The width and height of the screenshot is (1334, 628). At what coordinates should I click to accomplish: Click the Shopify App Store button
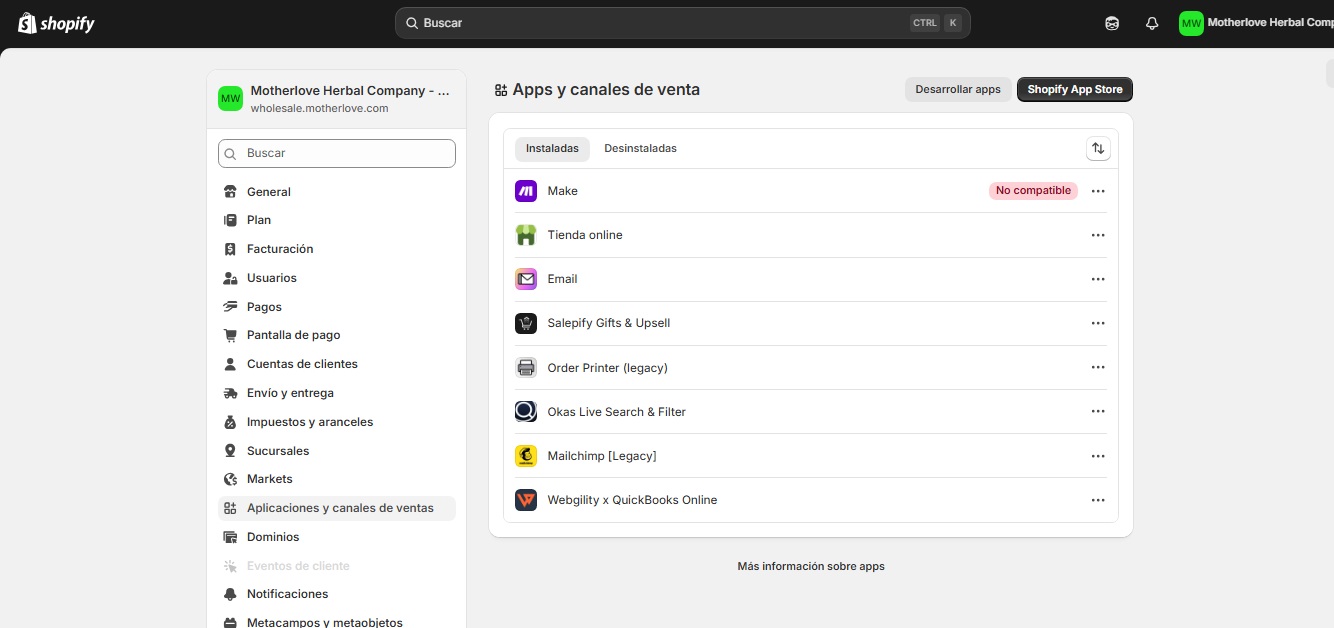(1075, 89)
